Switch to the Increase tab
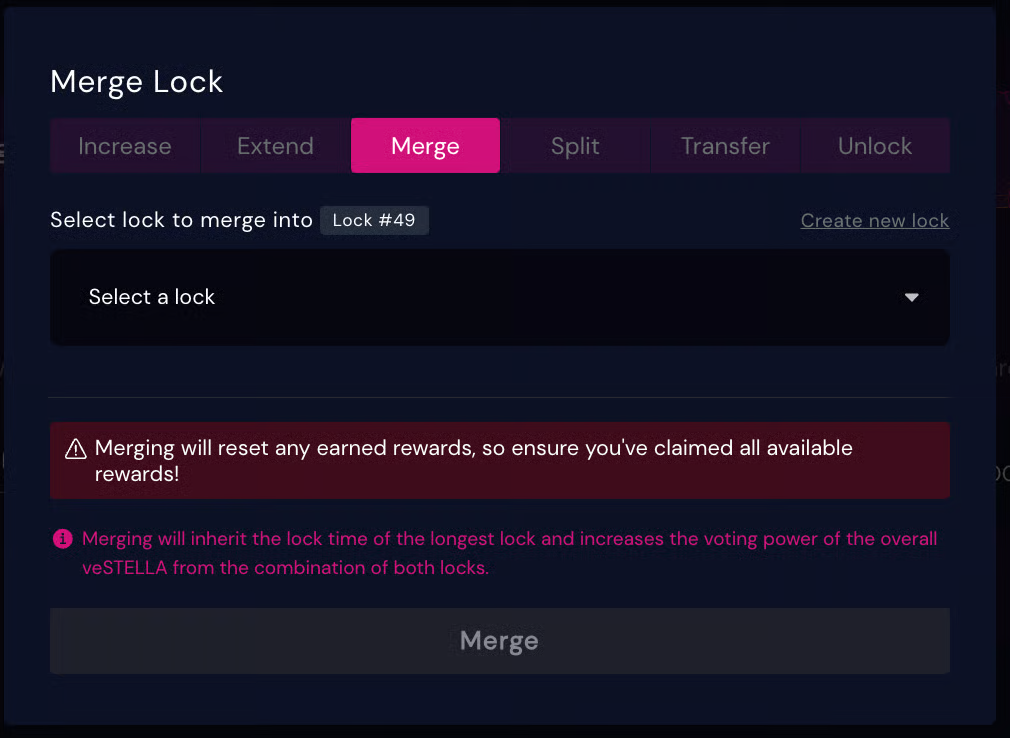The height and width of the screenshot is (738, 1010). click(x=125, y=146)
